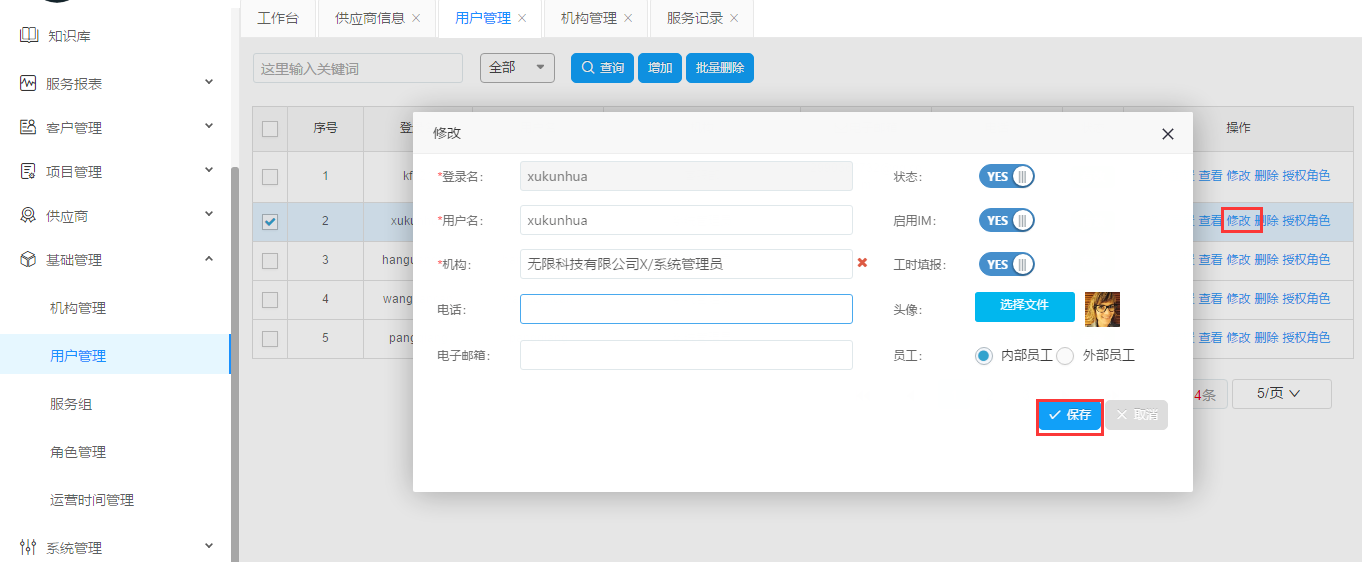This screenshot has width=1362, height=562.
Task: Switch to the 机构管理 tab
Action: (588, 18)
